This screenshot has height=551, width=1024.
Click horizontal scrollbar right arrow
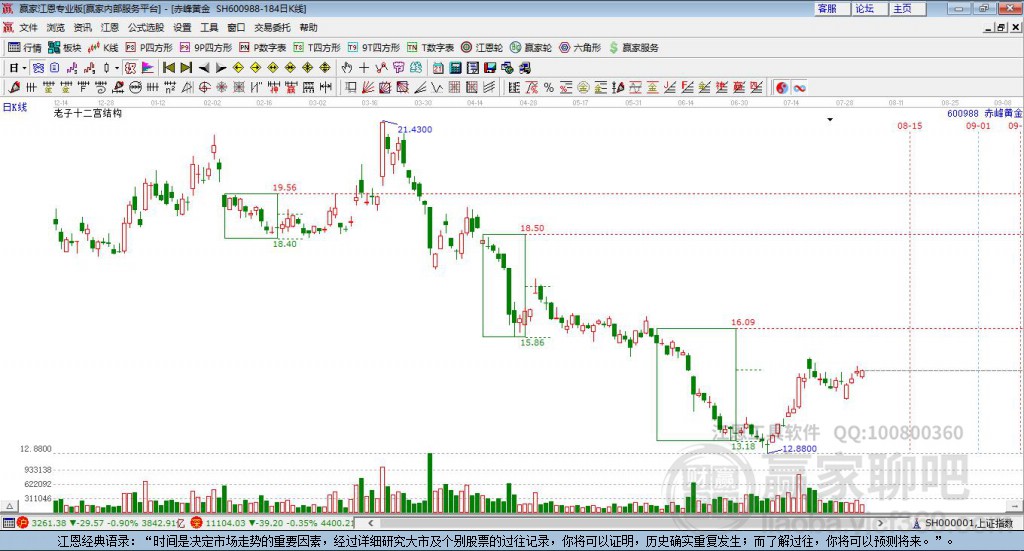(x=880, y=523)
